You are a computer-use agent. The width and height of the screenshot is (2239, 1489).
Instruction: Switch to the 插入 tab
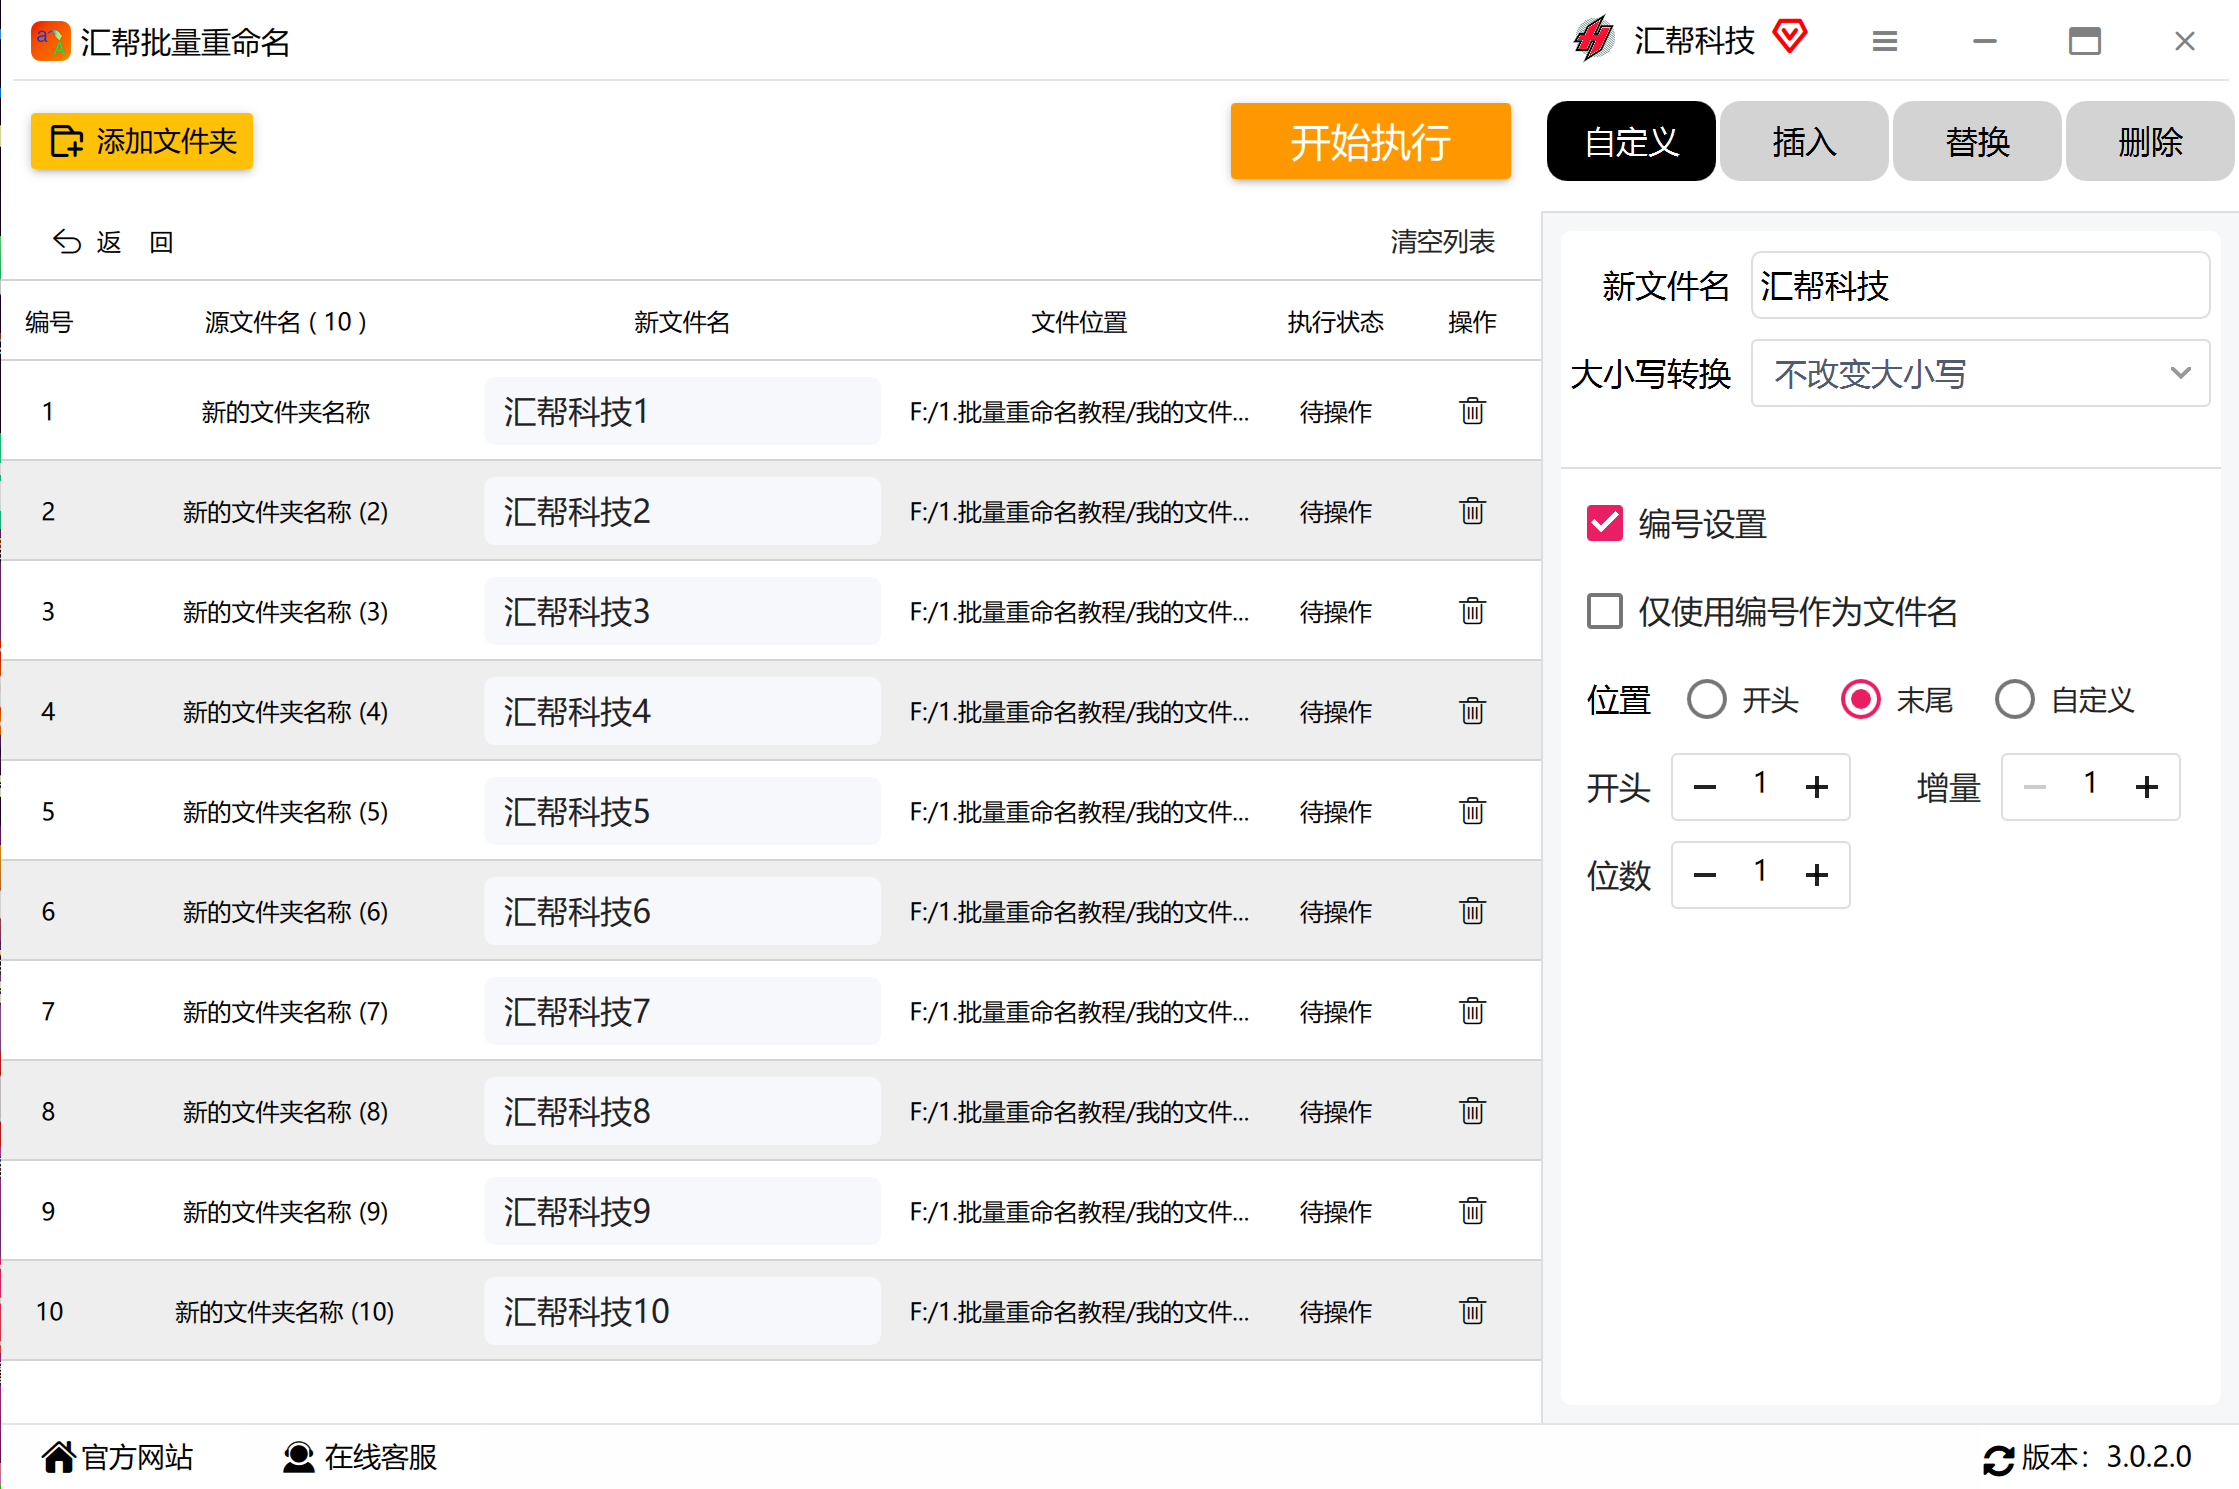1804,141
